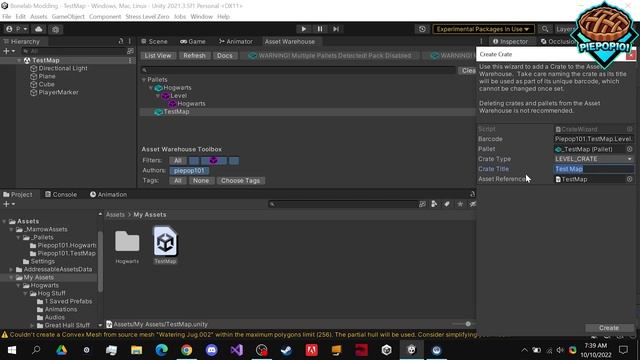
Task: Toggle the None tags button
Action: pos(201,180)
